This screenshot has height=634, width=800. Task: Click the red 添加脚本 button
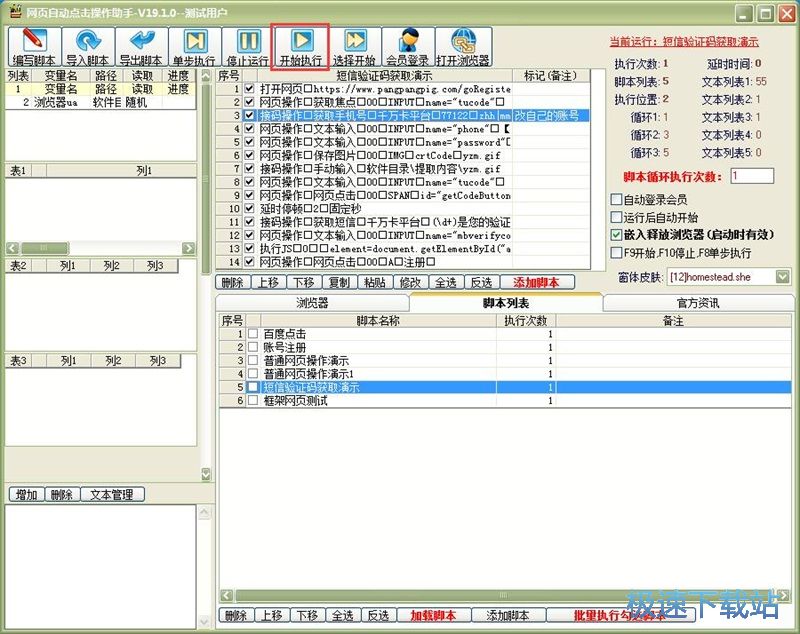click(543, 283)
